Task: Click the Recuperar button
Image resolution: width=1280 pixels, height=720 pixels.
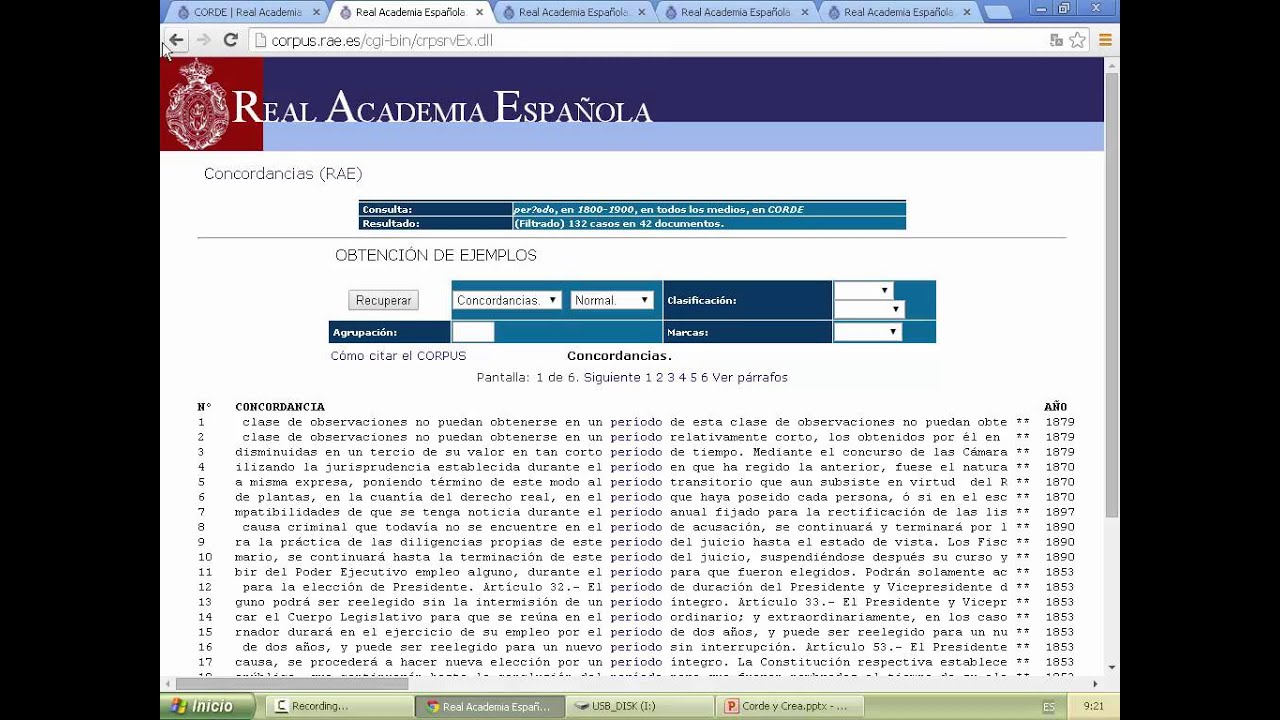Action: tap(384, 300)
